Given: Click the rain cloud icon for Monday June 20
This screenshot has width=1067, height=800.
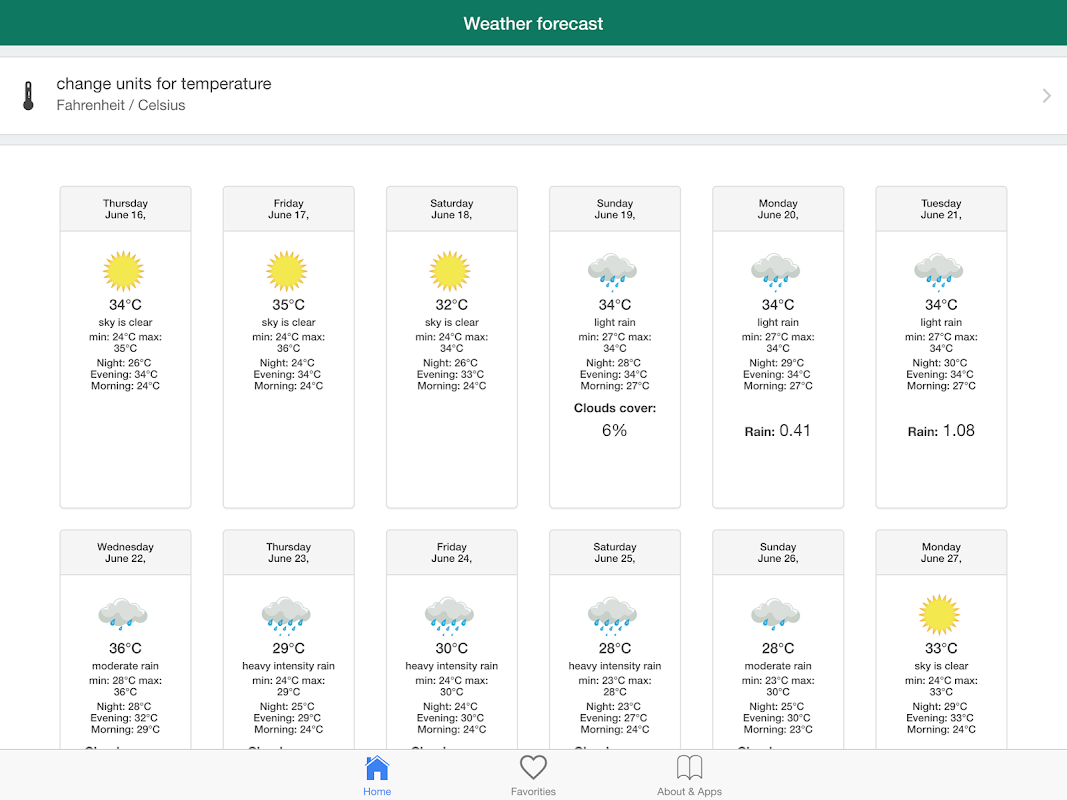Looking at the screenshot, I should [776, 272].
